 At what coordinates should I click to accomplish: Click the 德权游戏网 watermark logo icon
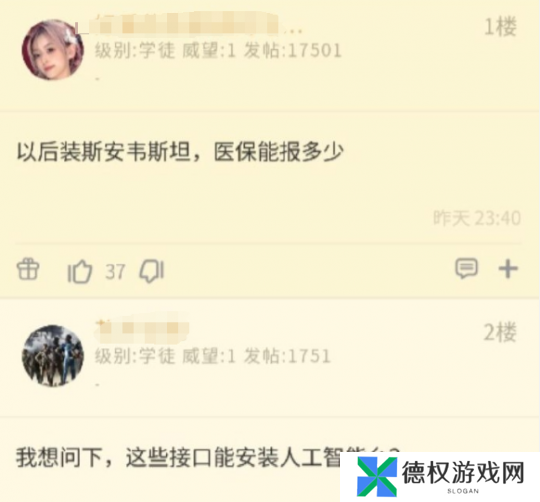tap(377, 477)
